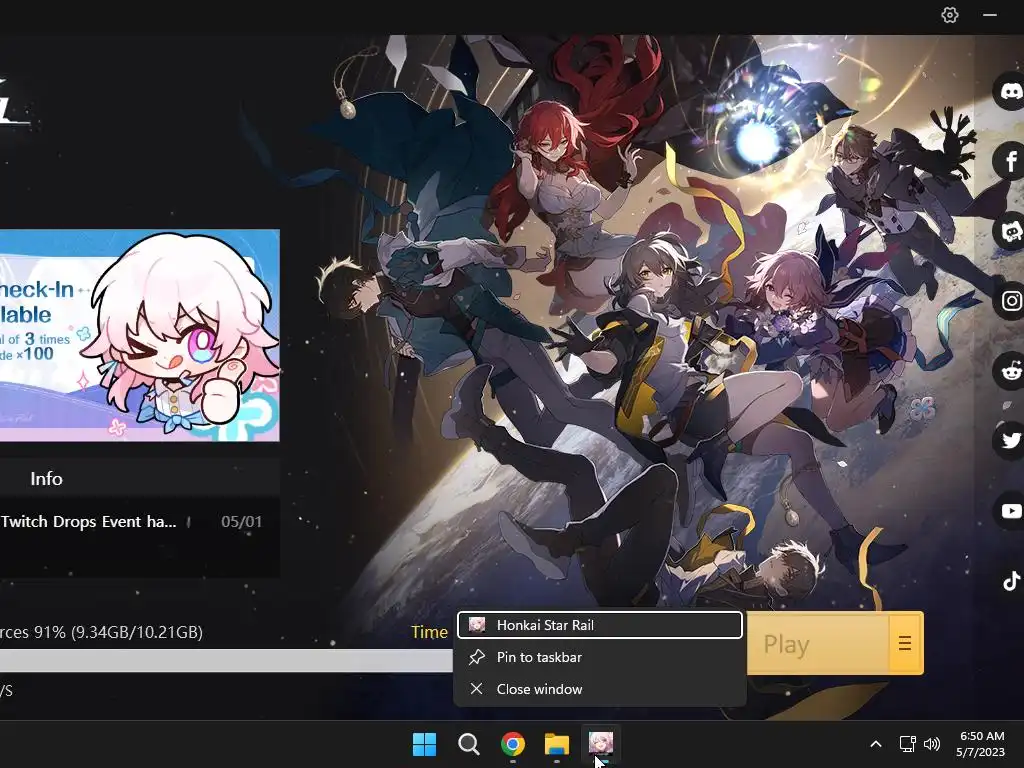
Task: Click the resources 91% download text
Action: click(101, 632)
